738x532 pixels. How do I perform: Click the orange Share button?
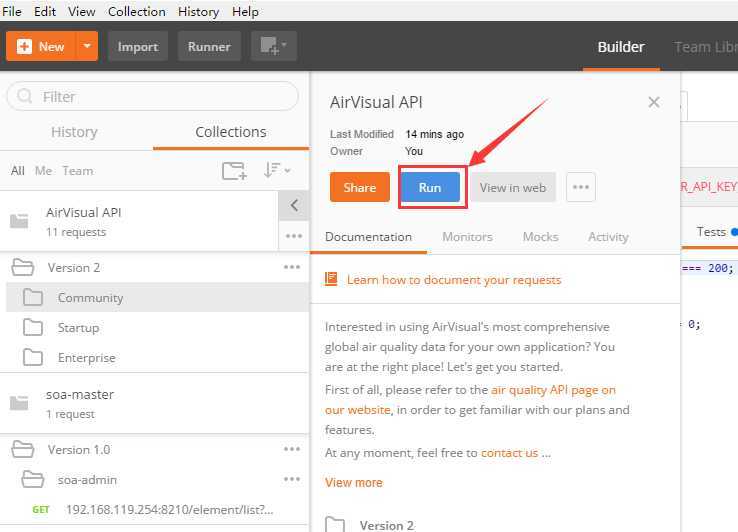[x=360, y=187]
